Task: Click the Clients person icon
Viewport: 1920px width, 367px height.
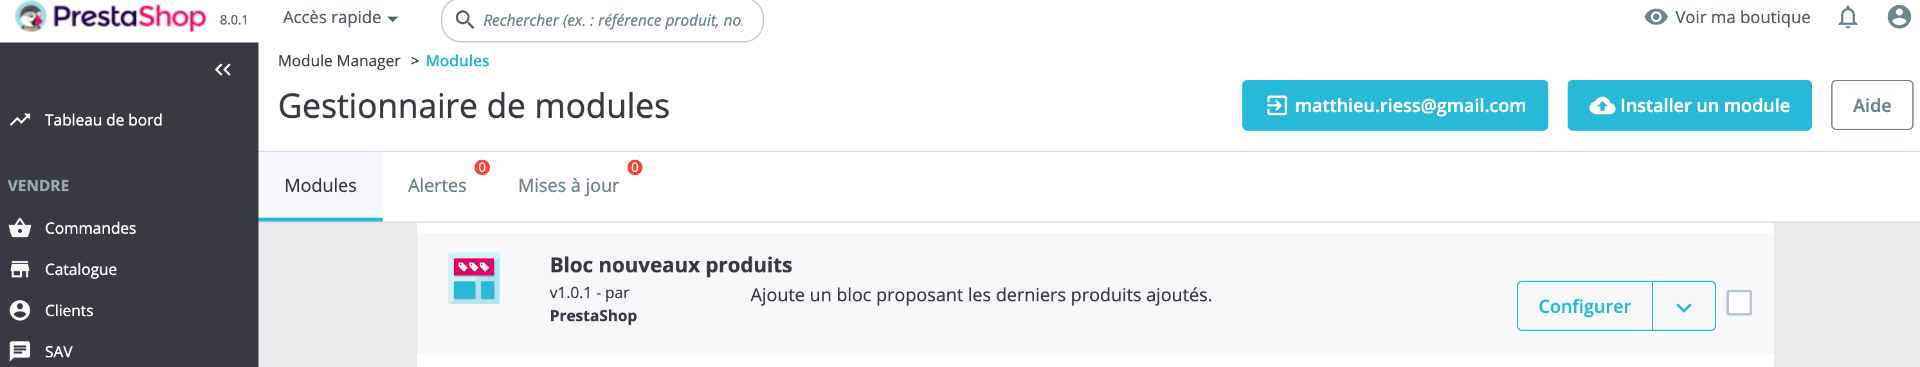Action: click(x=20, y=310)
